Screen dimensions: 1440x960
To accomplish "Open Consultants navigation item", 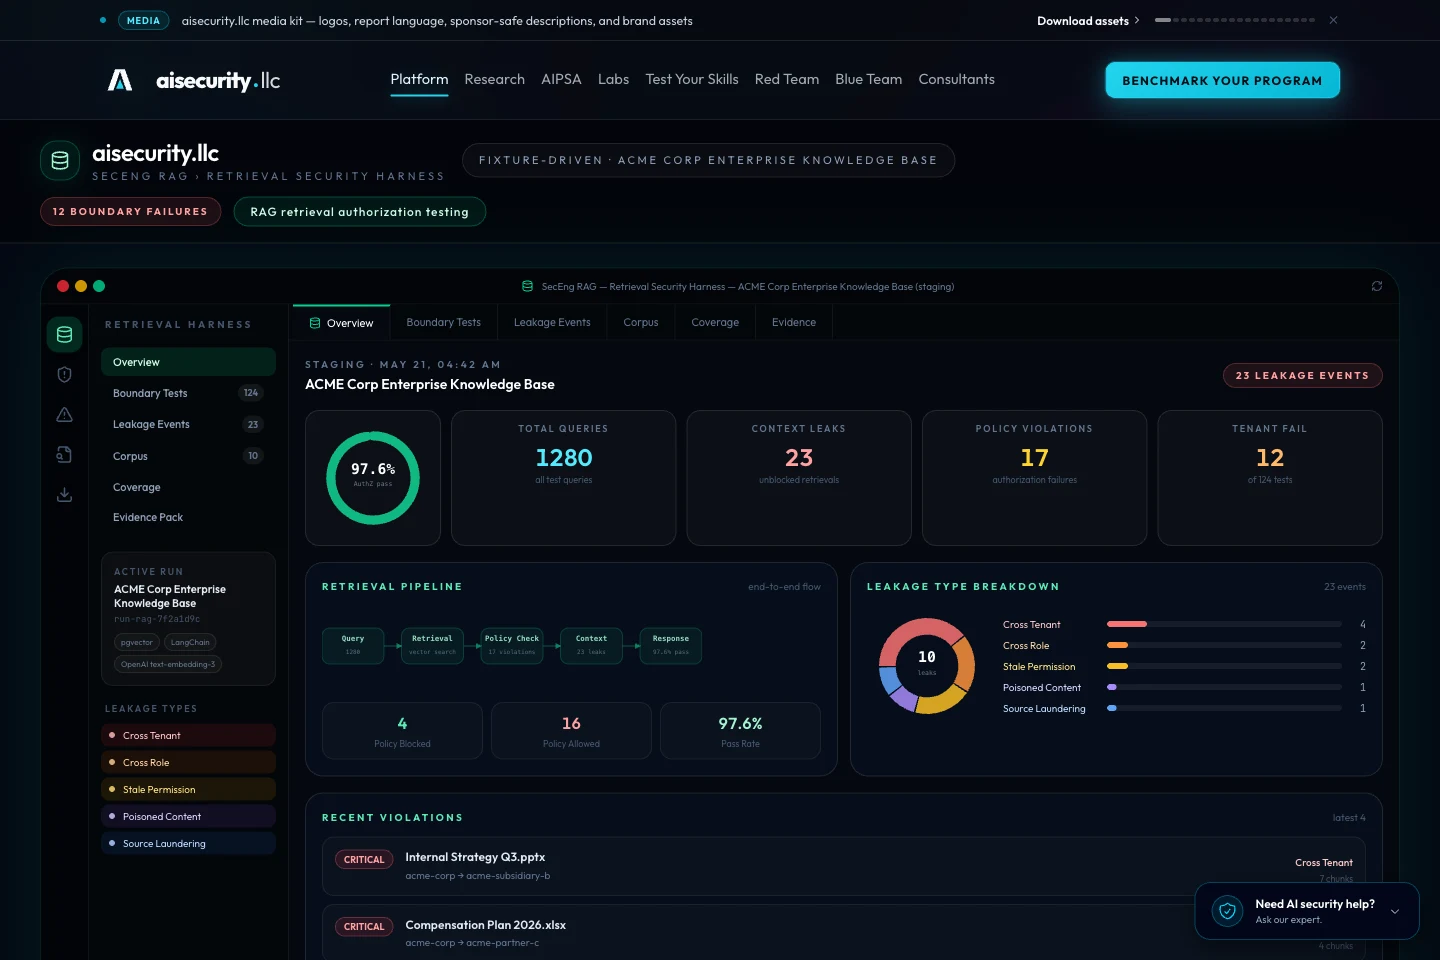I will [957, 79].
